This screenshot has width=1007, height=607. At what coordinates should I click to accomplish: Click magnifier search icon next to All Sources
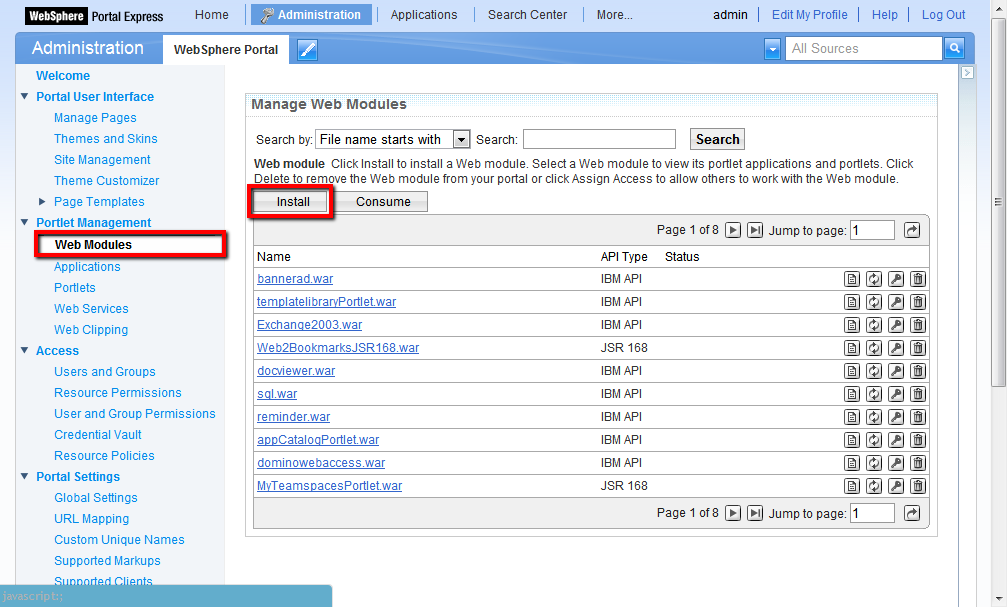point(954,48)
